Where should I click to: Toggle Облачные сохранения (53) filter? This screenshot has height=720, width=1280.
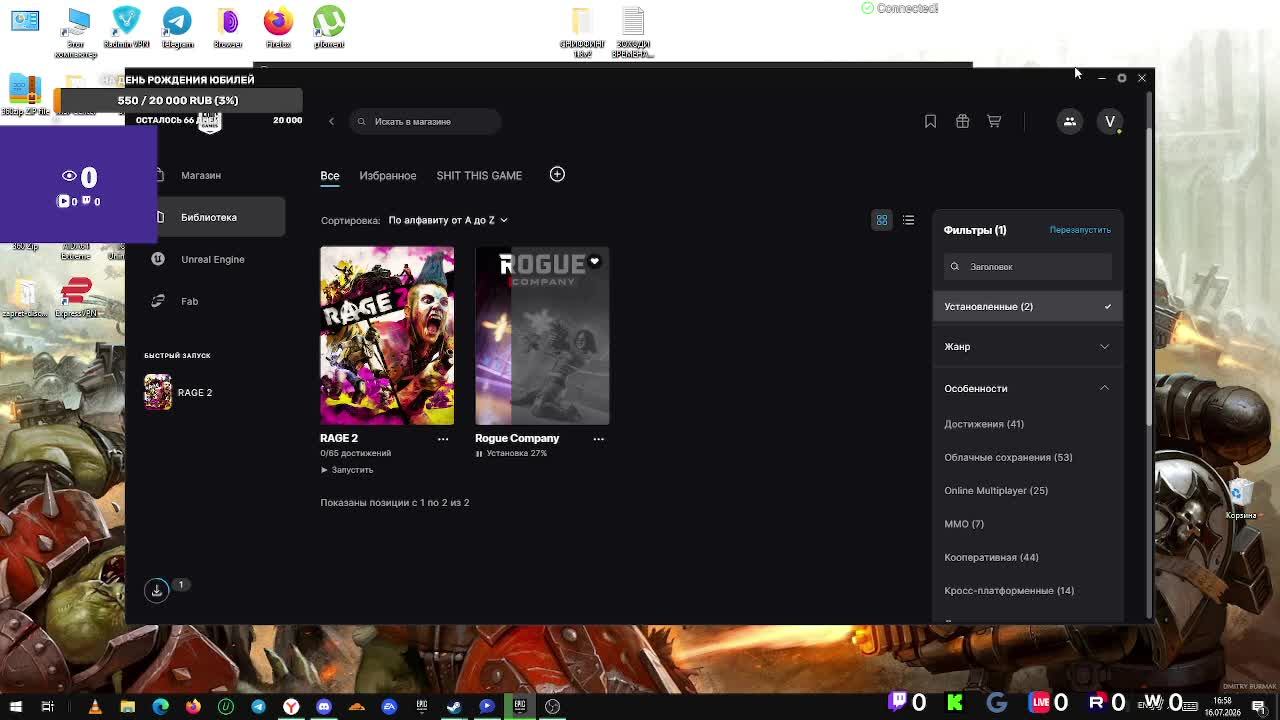(x=1008, y=457)
